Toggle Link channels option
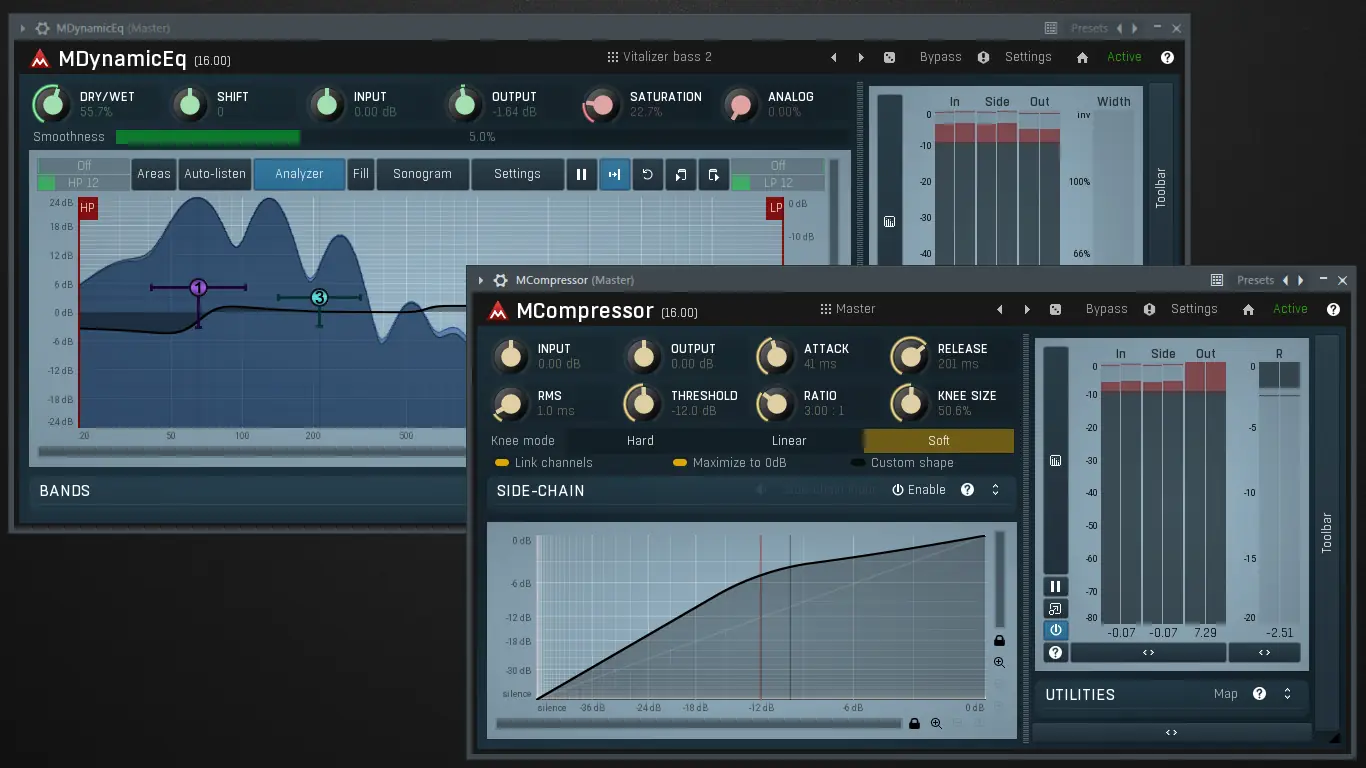The height and width of the screenshot is (768, 1366). click(543, 463)
